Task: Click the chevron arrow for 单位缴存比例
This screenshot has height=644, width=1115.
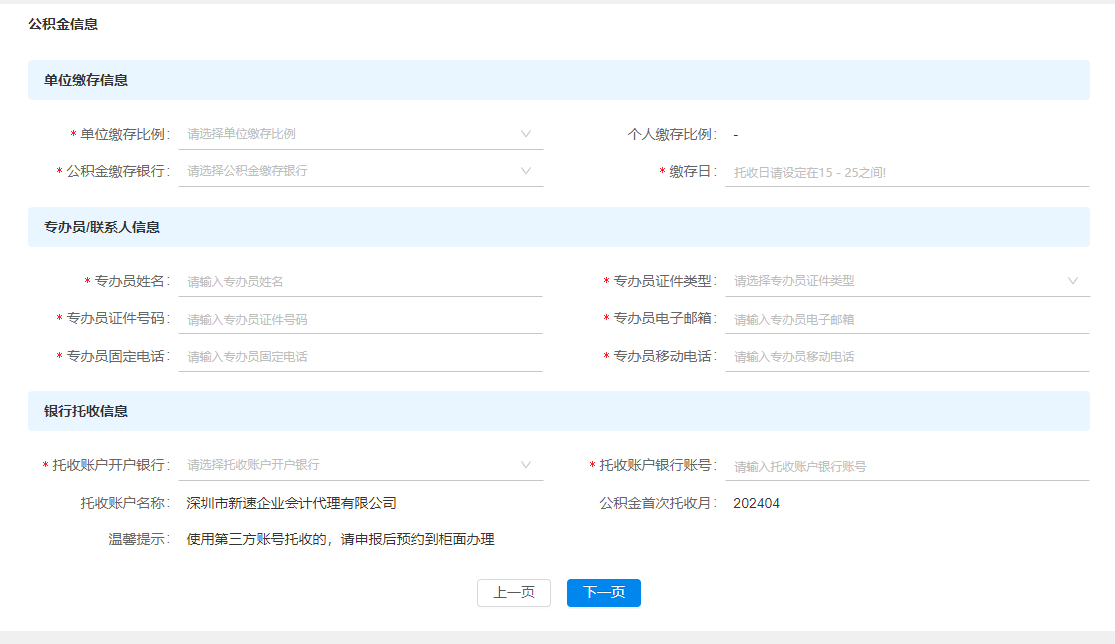Action: 526,134
